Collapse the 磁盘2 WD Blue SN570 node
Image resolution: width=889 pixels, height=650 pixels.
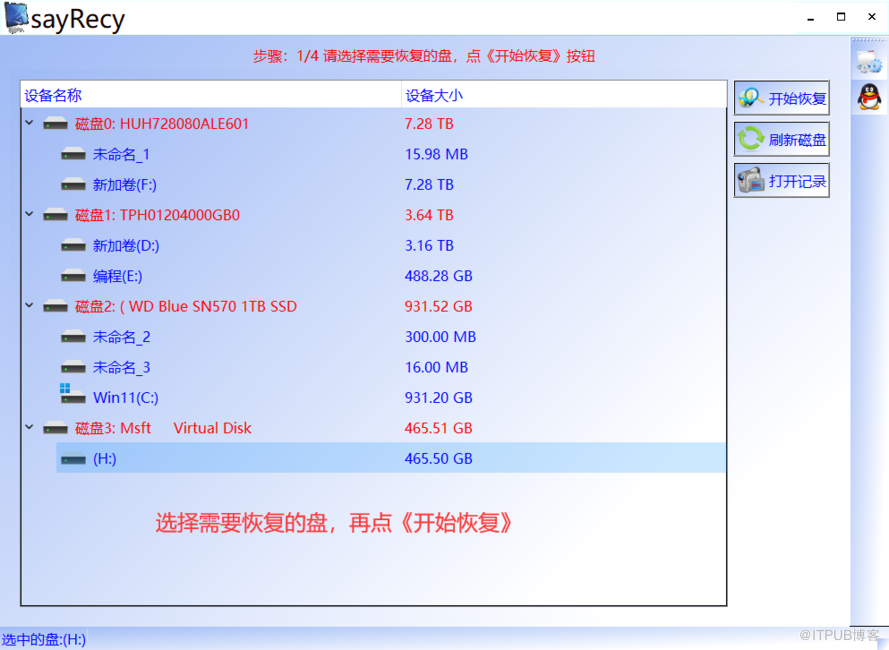point(29,305)
